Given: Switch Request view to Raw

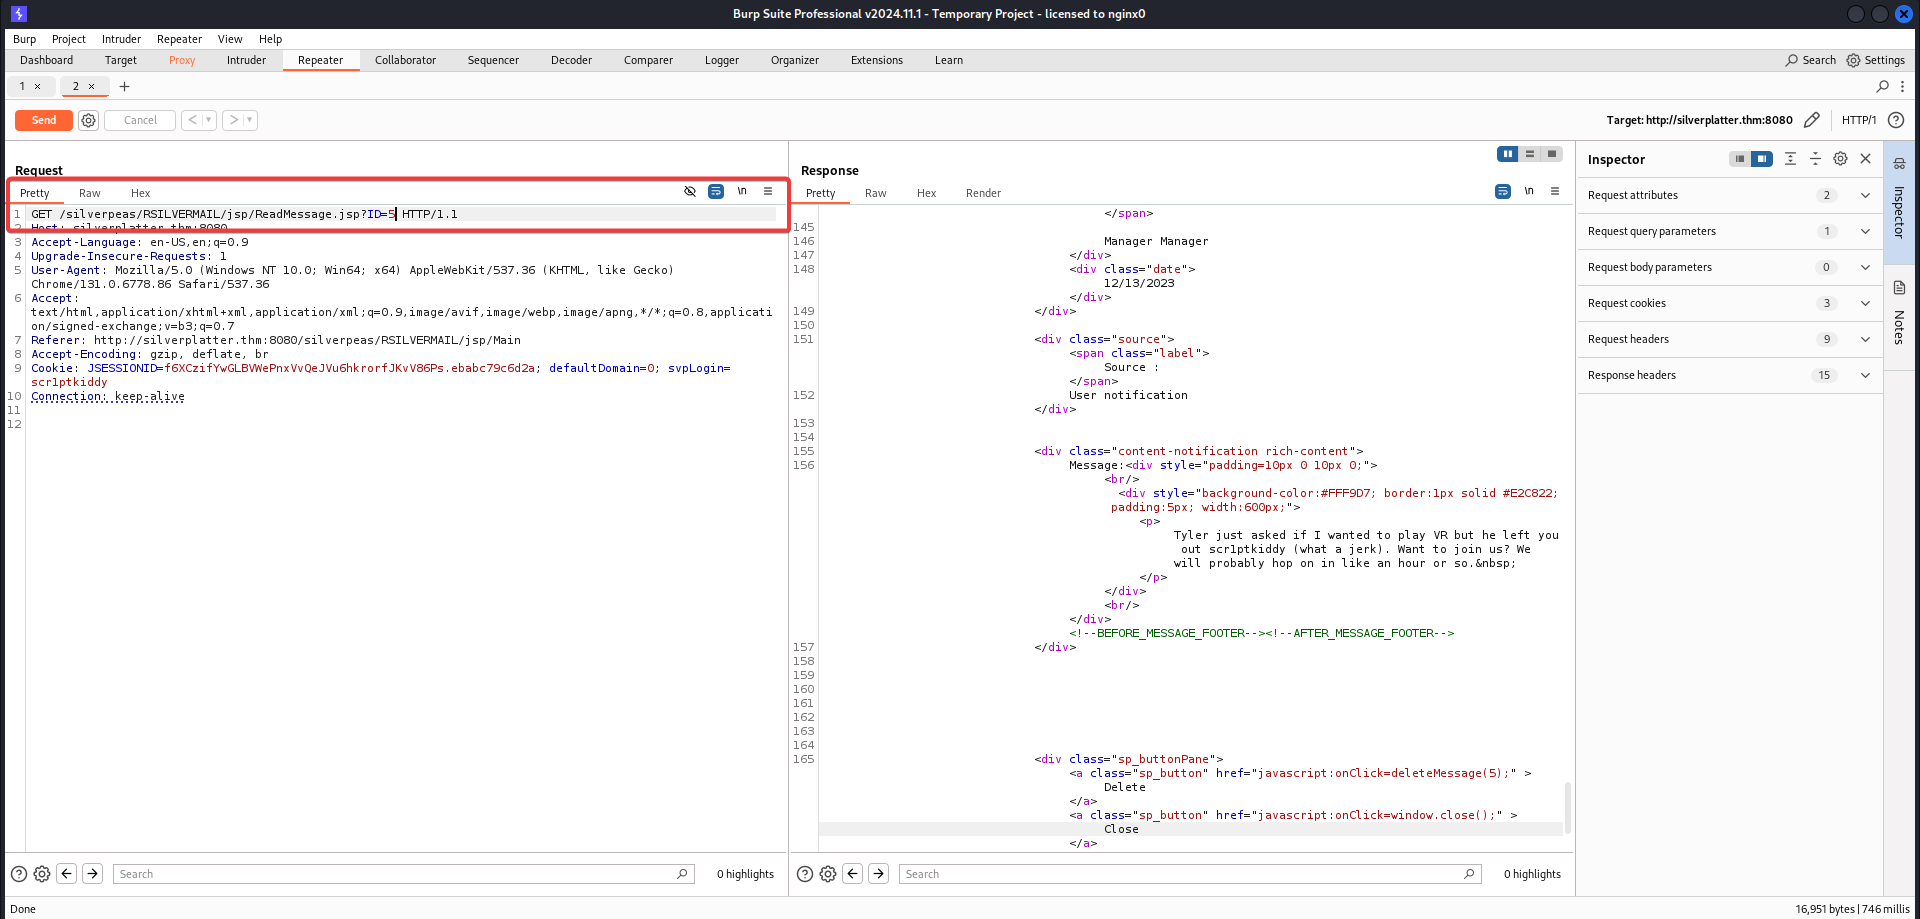Looking at the screenshot, I should pos(90,193).
